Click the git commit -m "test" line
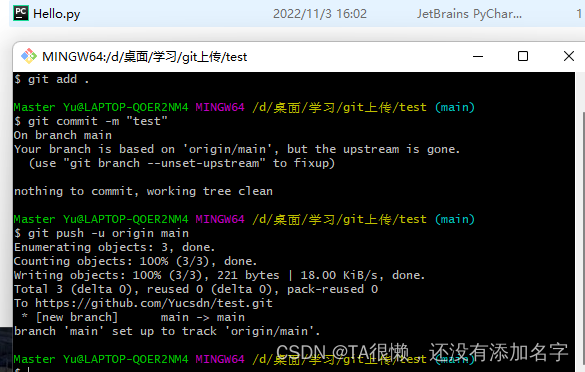The height and width of the screenshot is (372, 585). pos(91,121)
